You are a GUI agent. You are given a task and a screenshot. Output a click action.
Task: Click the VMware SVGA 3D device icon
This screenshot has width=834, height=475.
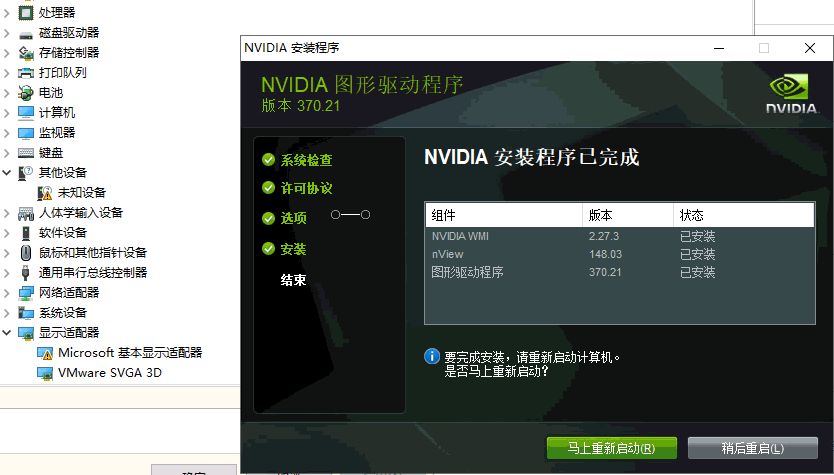45,373
